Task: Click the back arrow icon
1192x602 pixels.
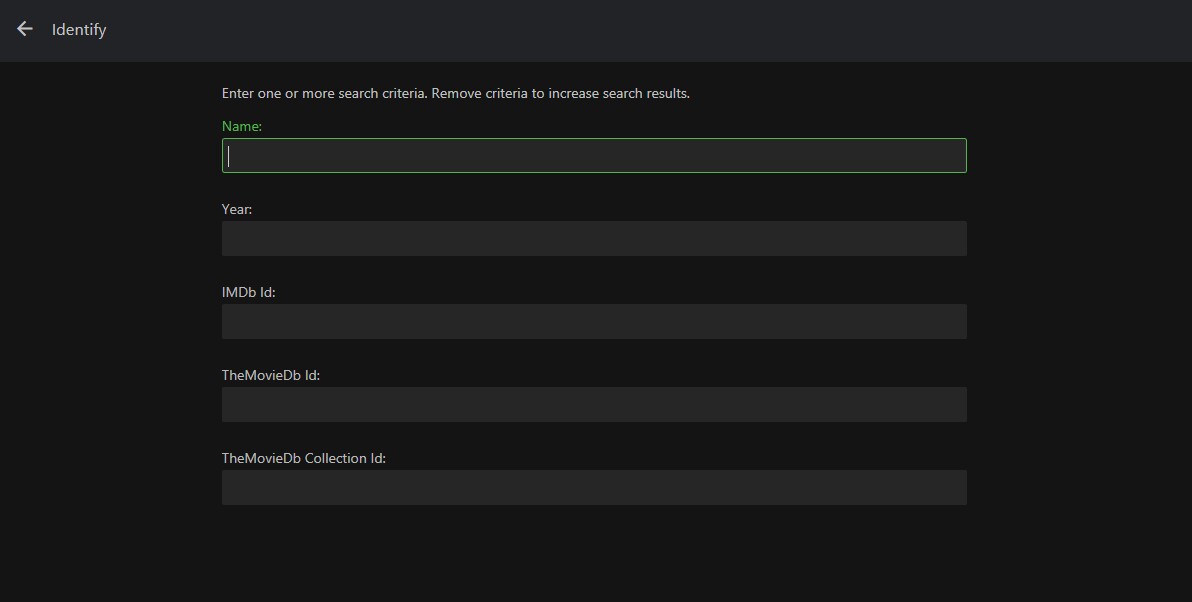Action: point(25,29)
